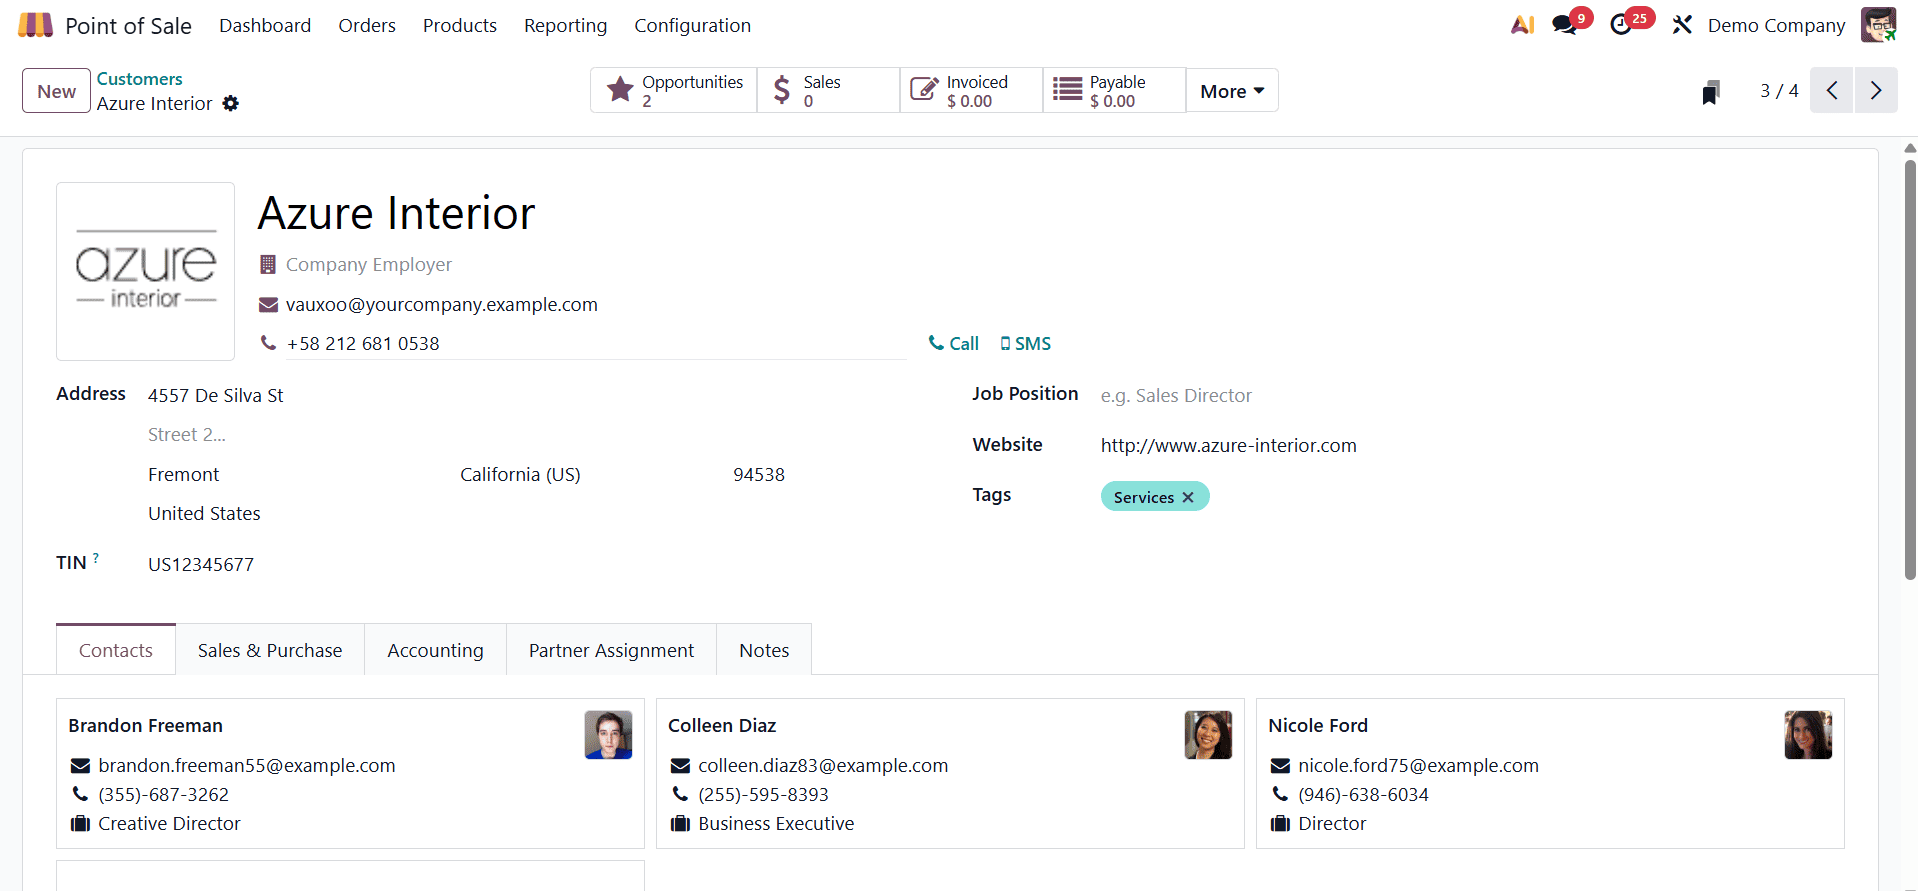Click Nicole Ford's avatar photo
This screenshot has height=891, width=1918.
[1808, 735]
